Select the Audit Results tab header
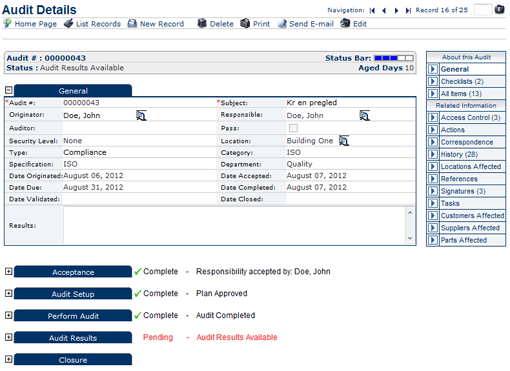Image resolution: width=510 pixels, height=371 pixels. point(73,338)
